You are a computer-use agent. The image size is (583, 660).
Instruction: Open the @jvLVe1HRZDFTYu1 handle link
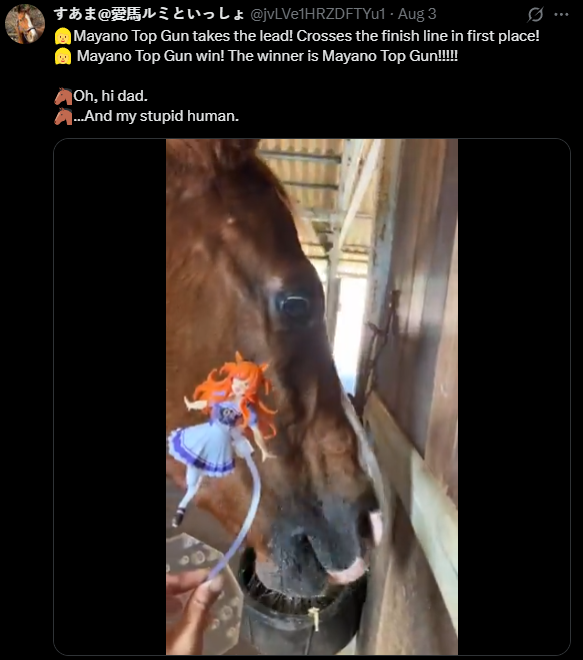318,14
